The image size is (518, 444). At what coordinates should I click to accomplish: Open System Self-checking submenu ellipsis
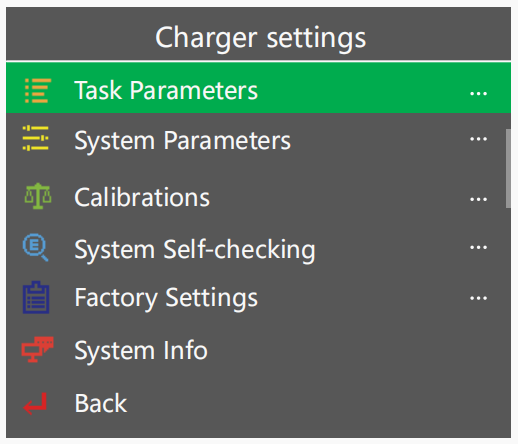[x=478, y=247]
